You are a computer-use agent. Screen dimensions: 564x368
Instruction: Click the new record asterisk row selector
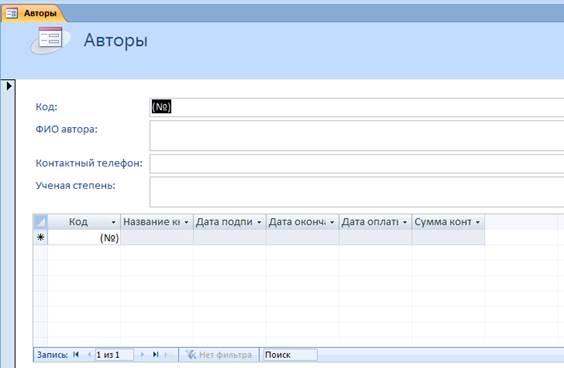point(40,237)
